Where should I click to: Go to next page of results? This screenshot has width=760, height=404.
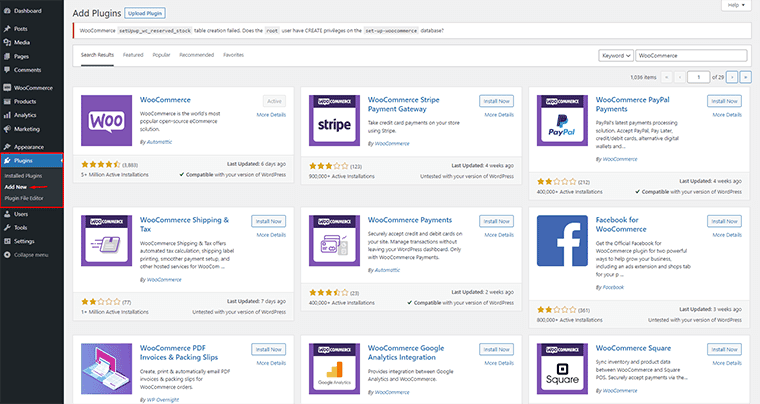click(x=732, y=77)
